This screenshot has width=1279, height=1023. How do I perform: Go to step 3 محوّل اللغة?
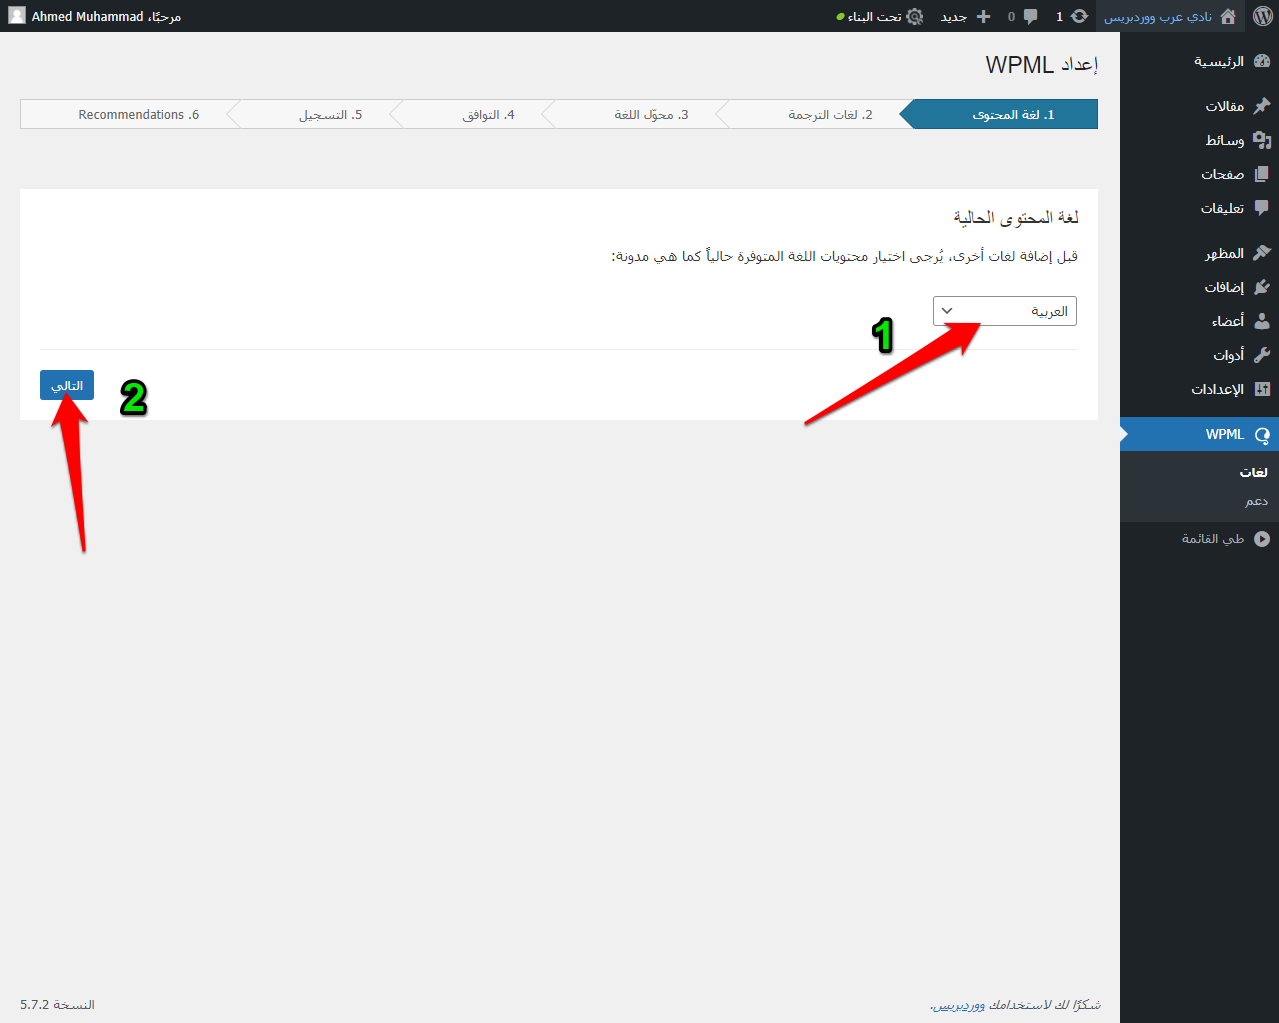[651, 115]
